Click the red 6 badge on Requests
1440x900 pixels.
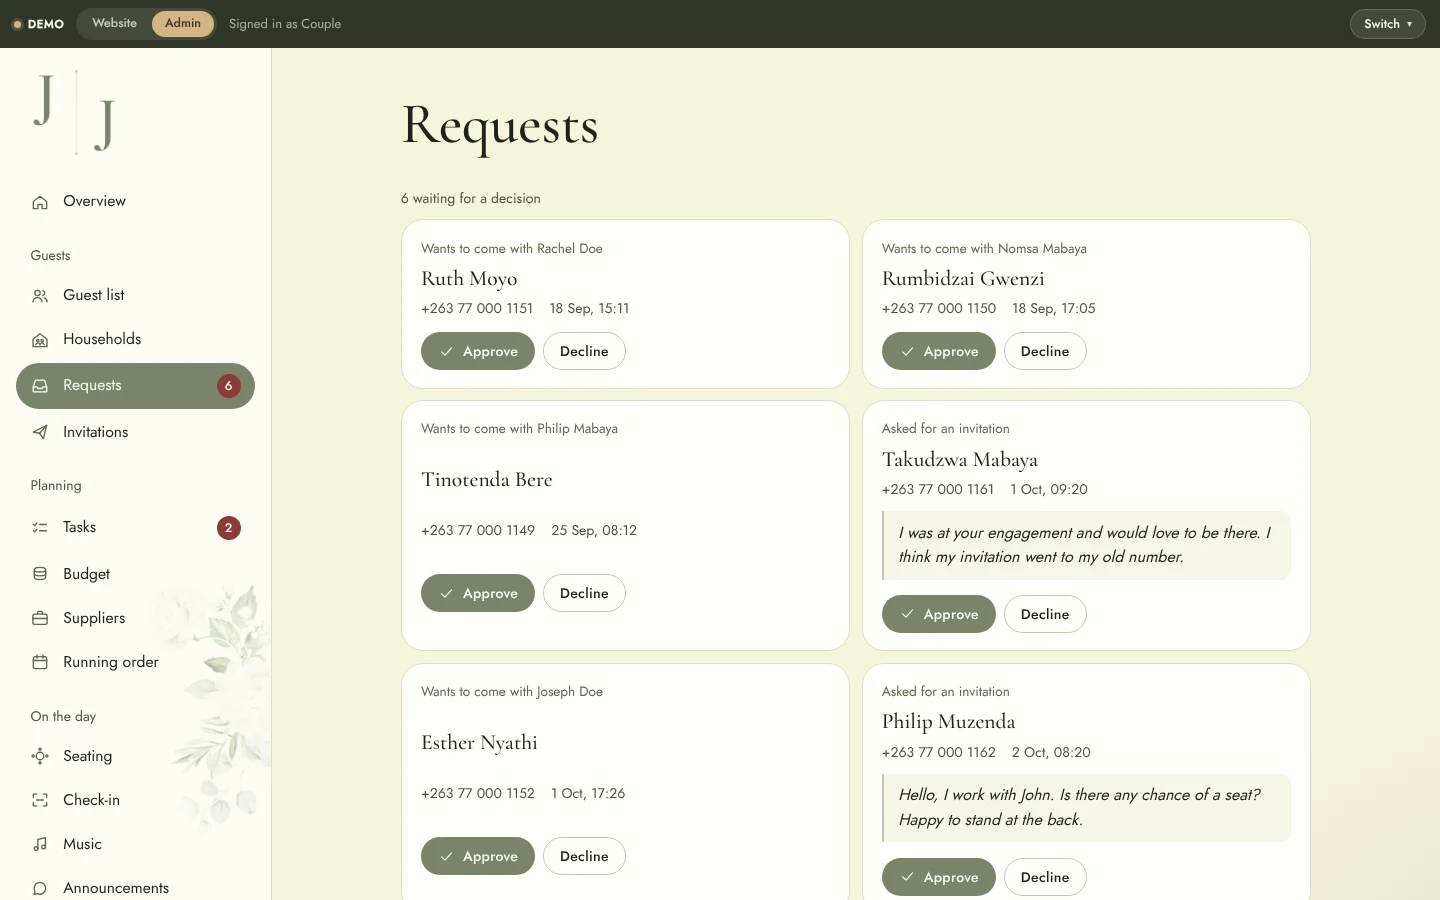(229, 386)
